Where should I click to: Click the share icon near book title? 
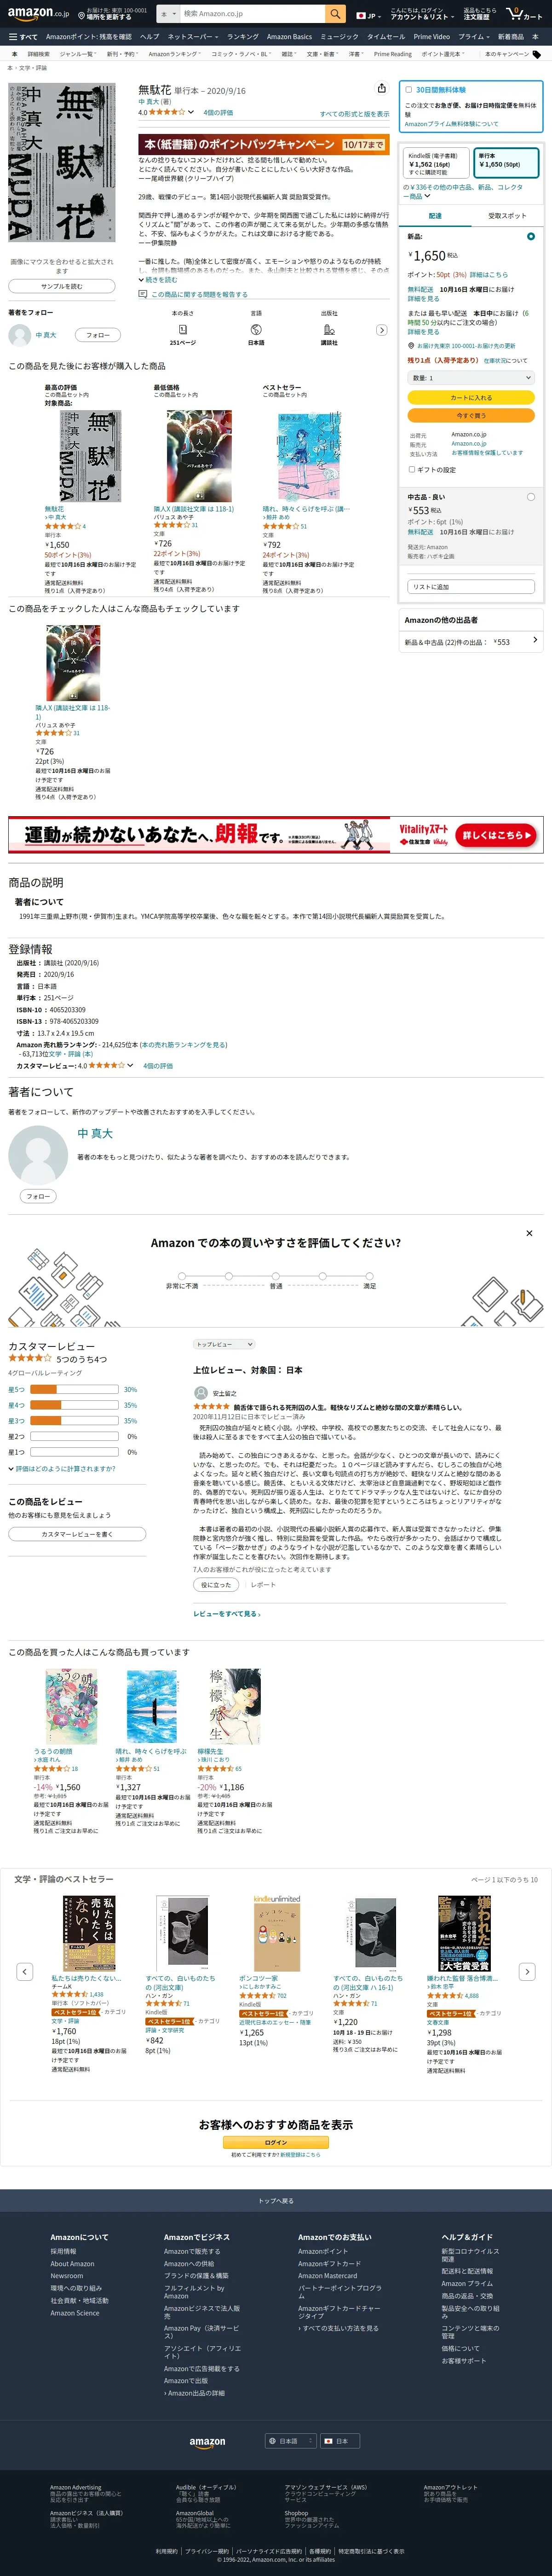[x=381, y=89]
